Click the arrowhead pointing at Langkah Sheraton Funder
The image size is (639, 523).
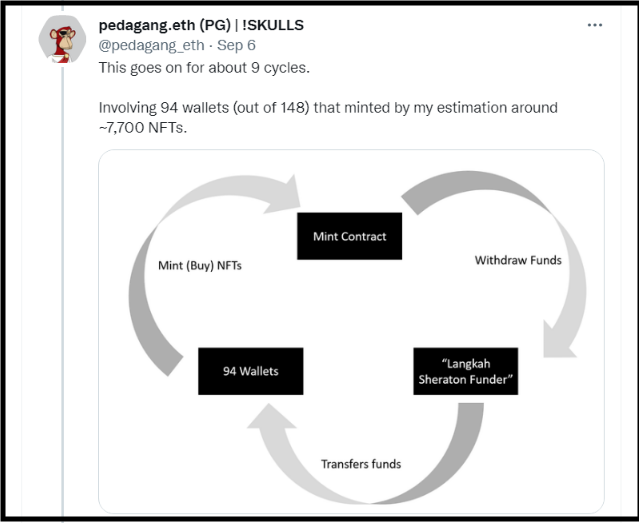[560, 339]
